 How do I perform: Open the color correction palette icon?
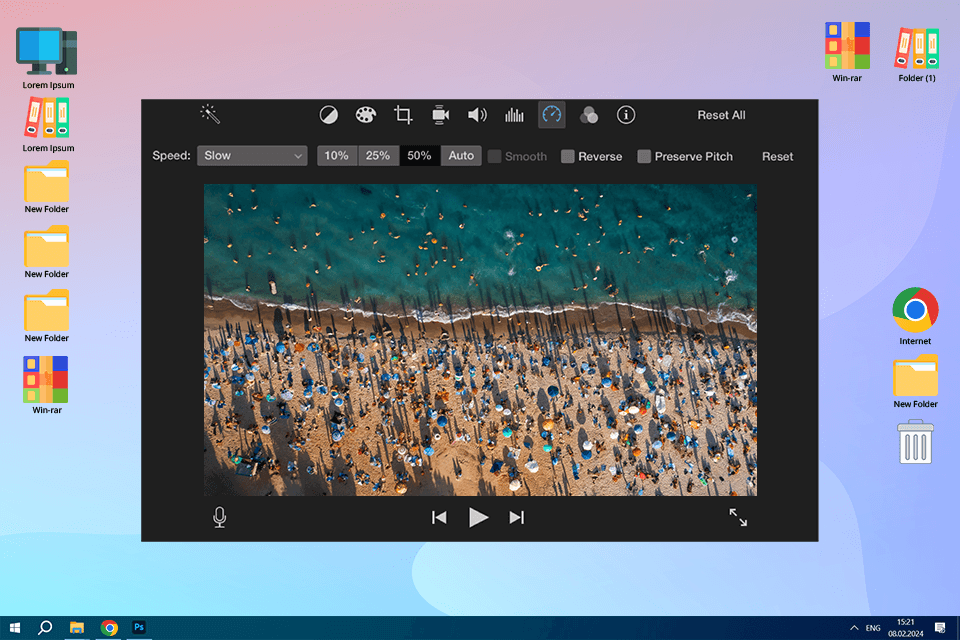[x=366, y=115]
